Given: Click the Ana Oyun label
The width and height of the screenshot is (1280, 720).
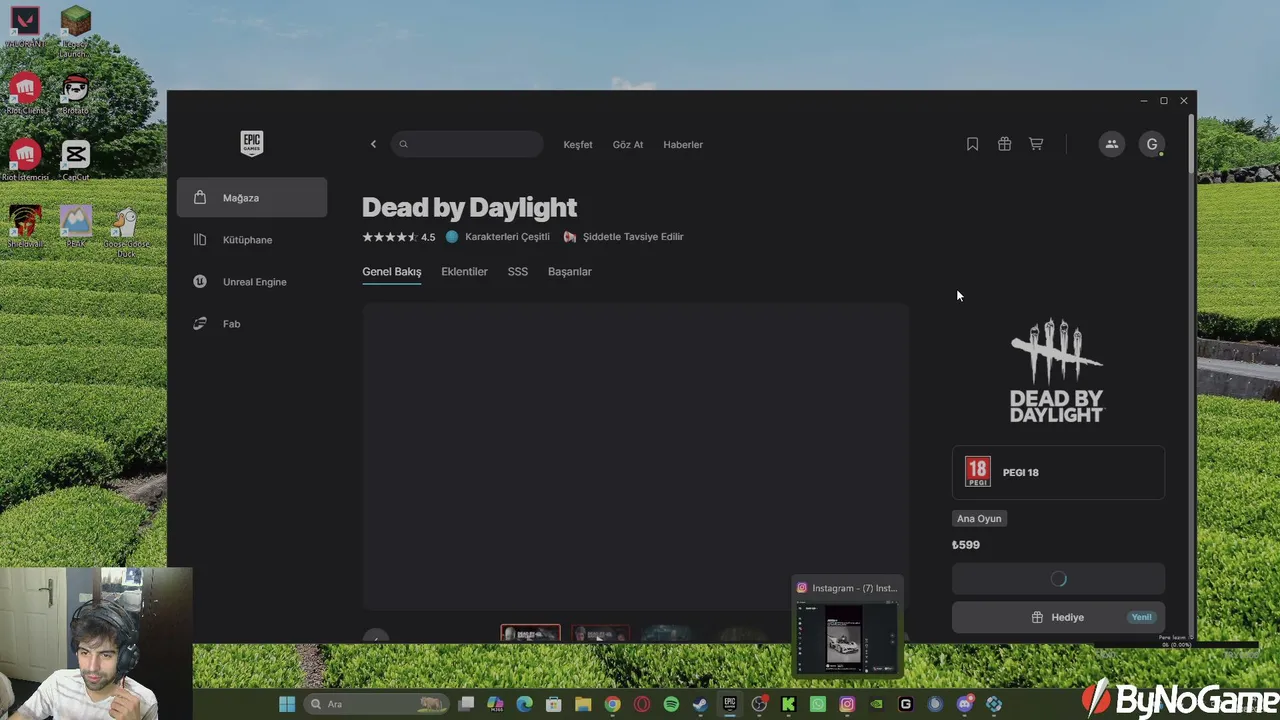Looking at the screenshot, I should click(979, 519).
